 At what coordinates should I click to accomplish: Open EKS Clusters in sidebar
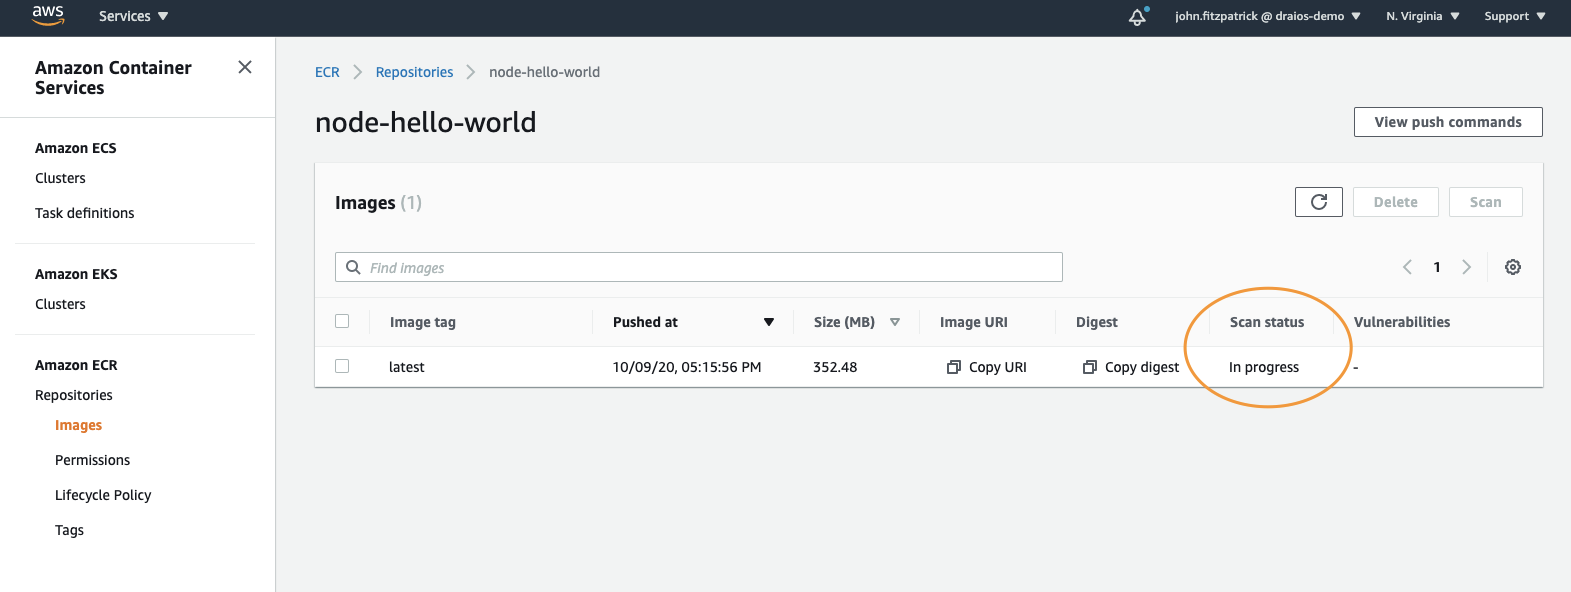[60, 304]
